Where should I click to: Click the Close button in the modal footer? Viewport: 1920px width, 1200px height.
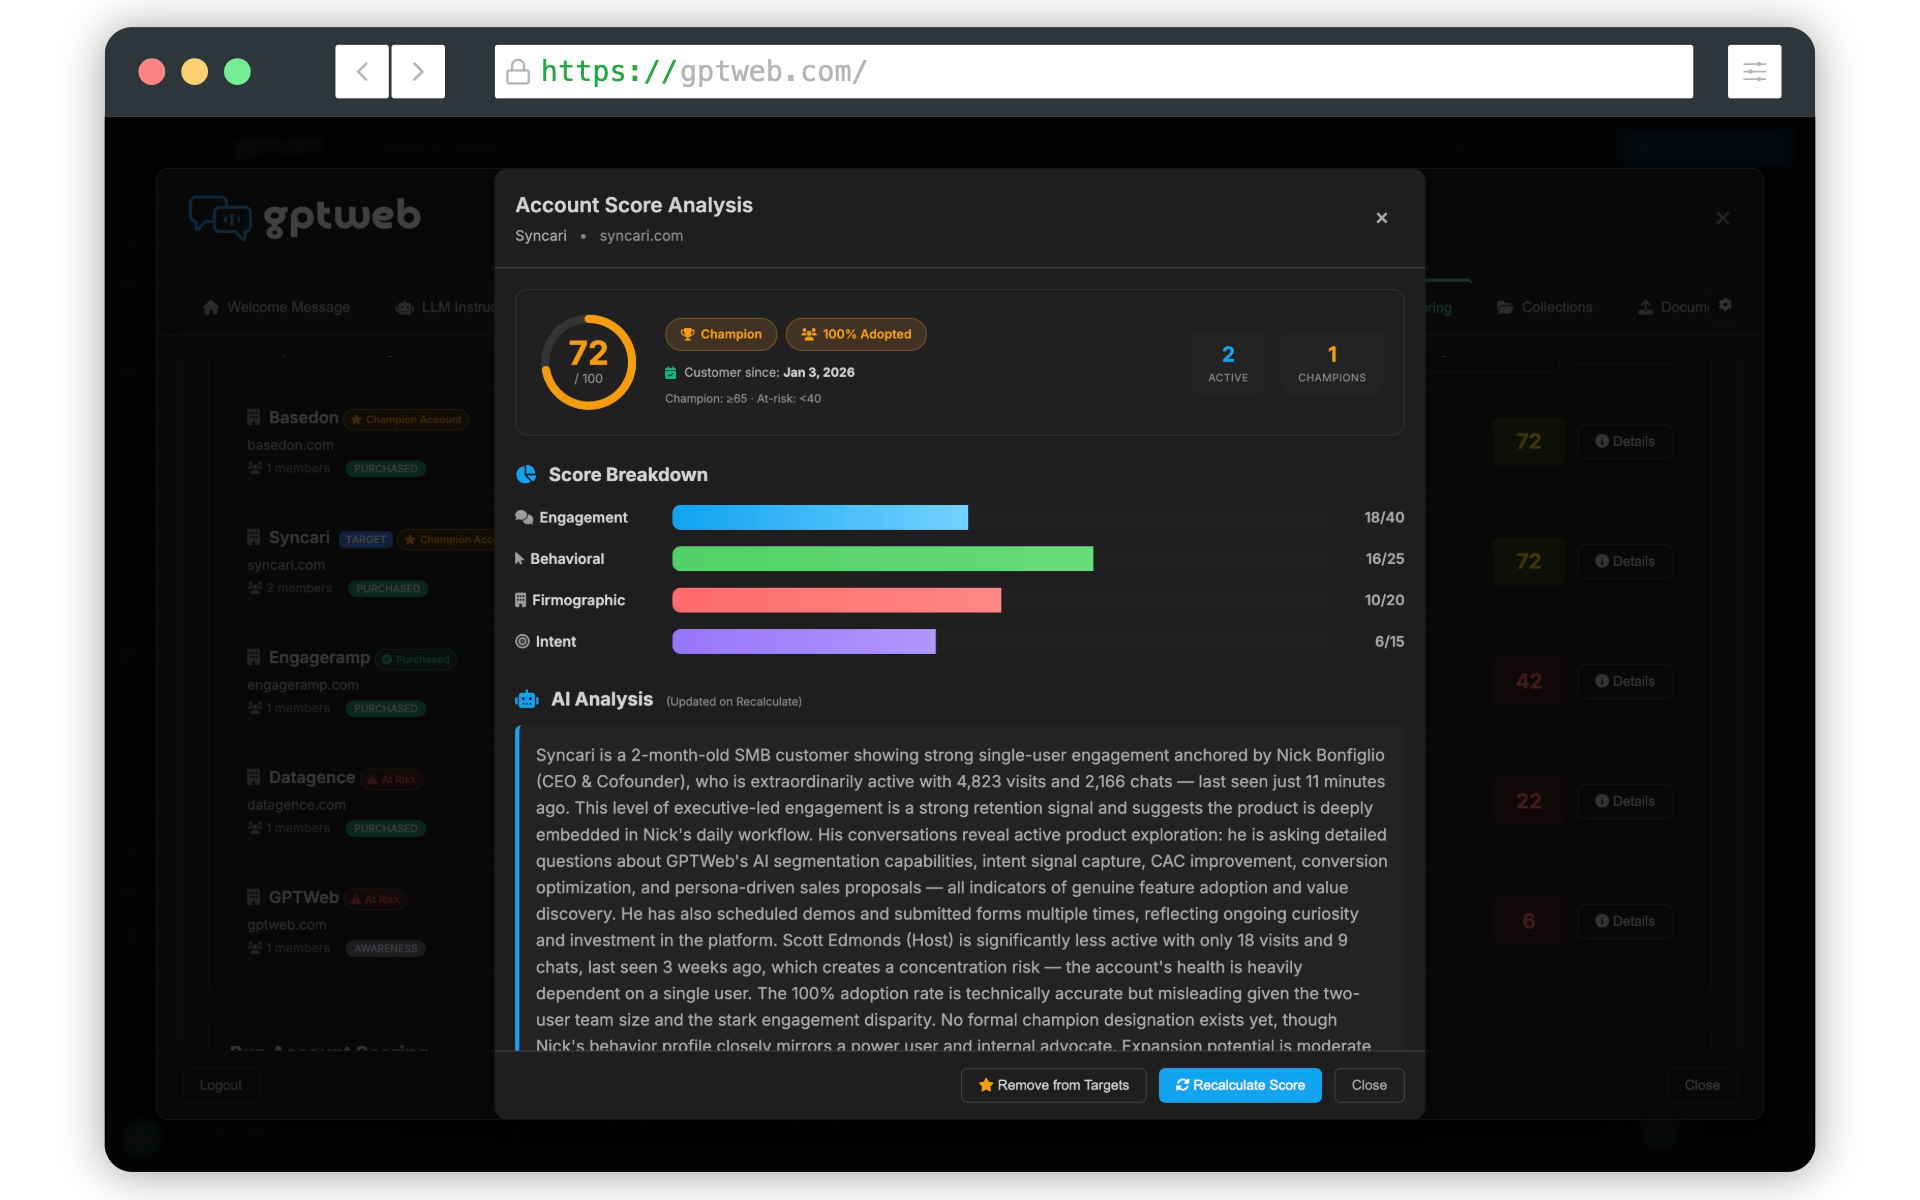1369,1085
